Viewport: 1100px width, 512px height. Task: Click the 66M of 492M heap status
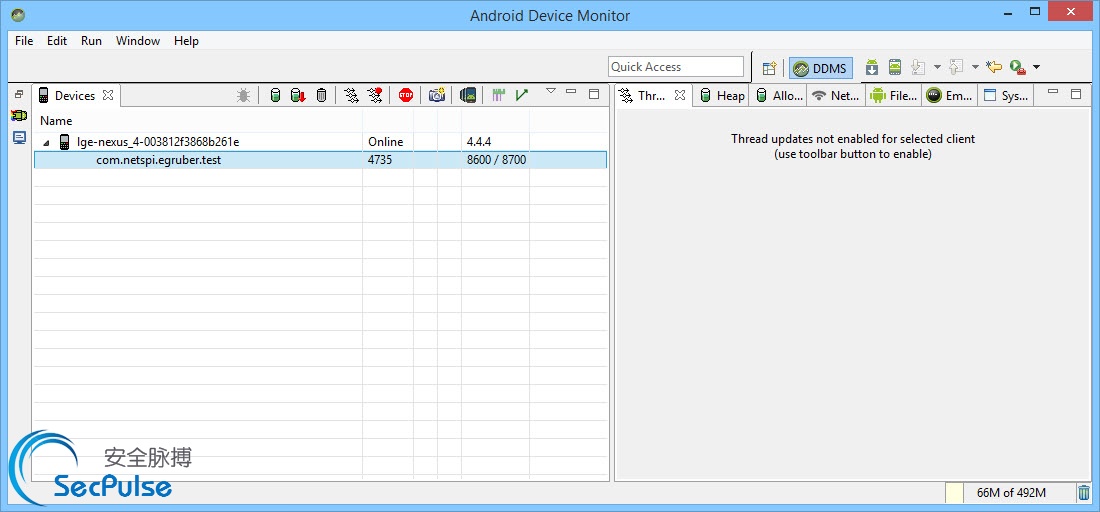[1011, 493]
